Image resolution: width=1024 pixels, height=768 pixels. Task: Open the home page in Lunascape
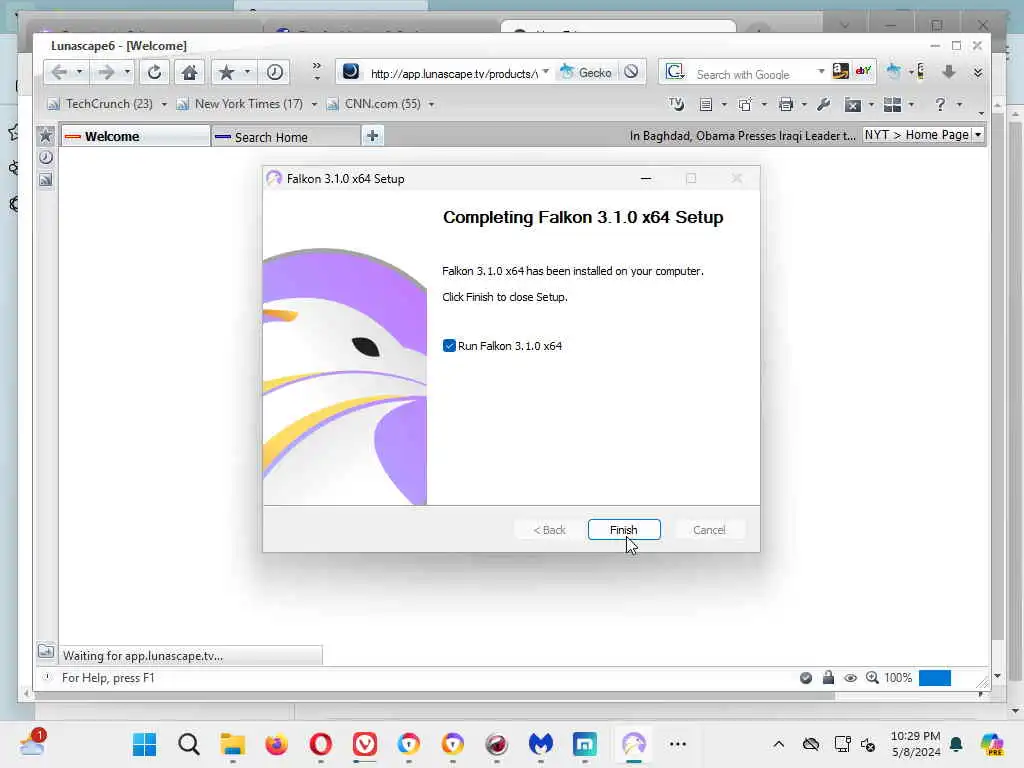189,72
